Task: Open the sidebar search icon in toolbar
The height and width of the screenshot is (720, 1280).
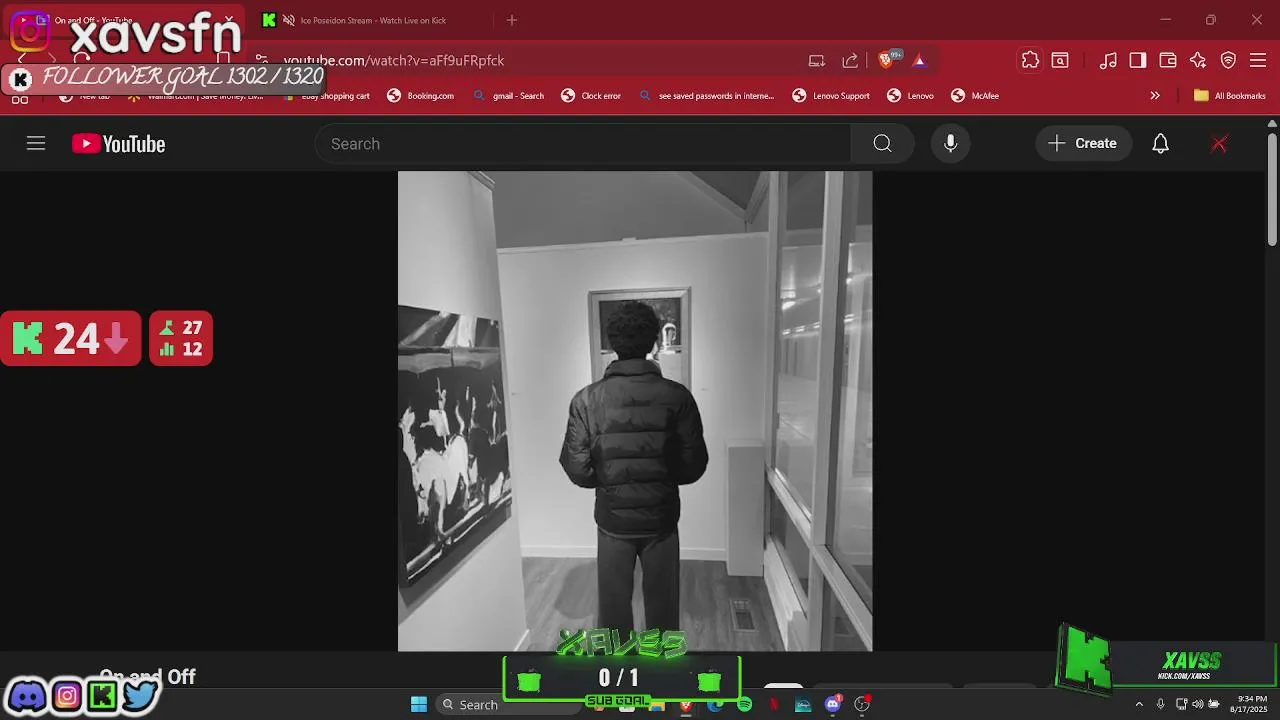Action: pos(1060,61)
